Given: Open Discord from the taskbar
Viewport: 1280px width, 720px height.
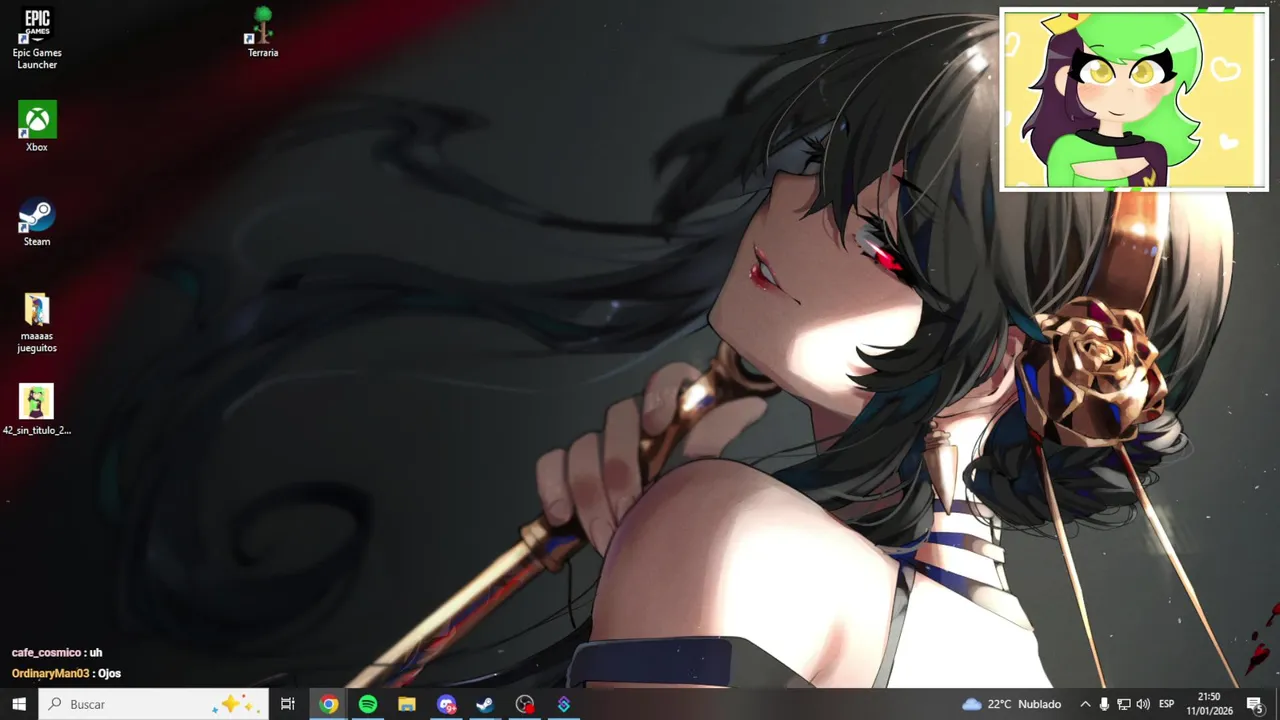Looking at the screenshot, I should (x=446, y=704).
